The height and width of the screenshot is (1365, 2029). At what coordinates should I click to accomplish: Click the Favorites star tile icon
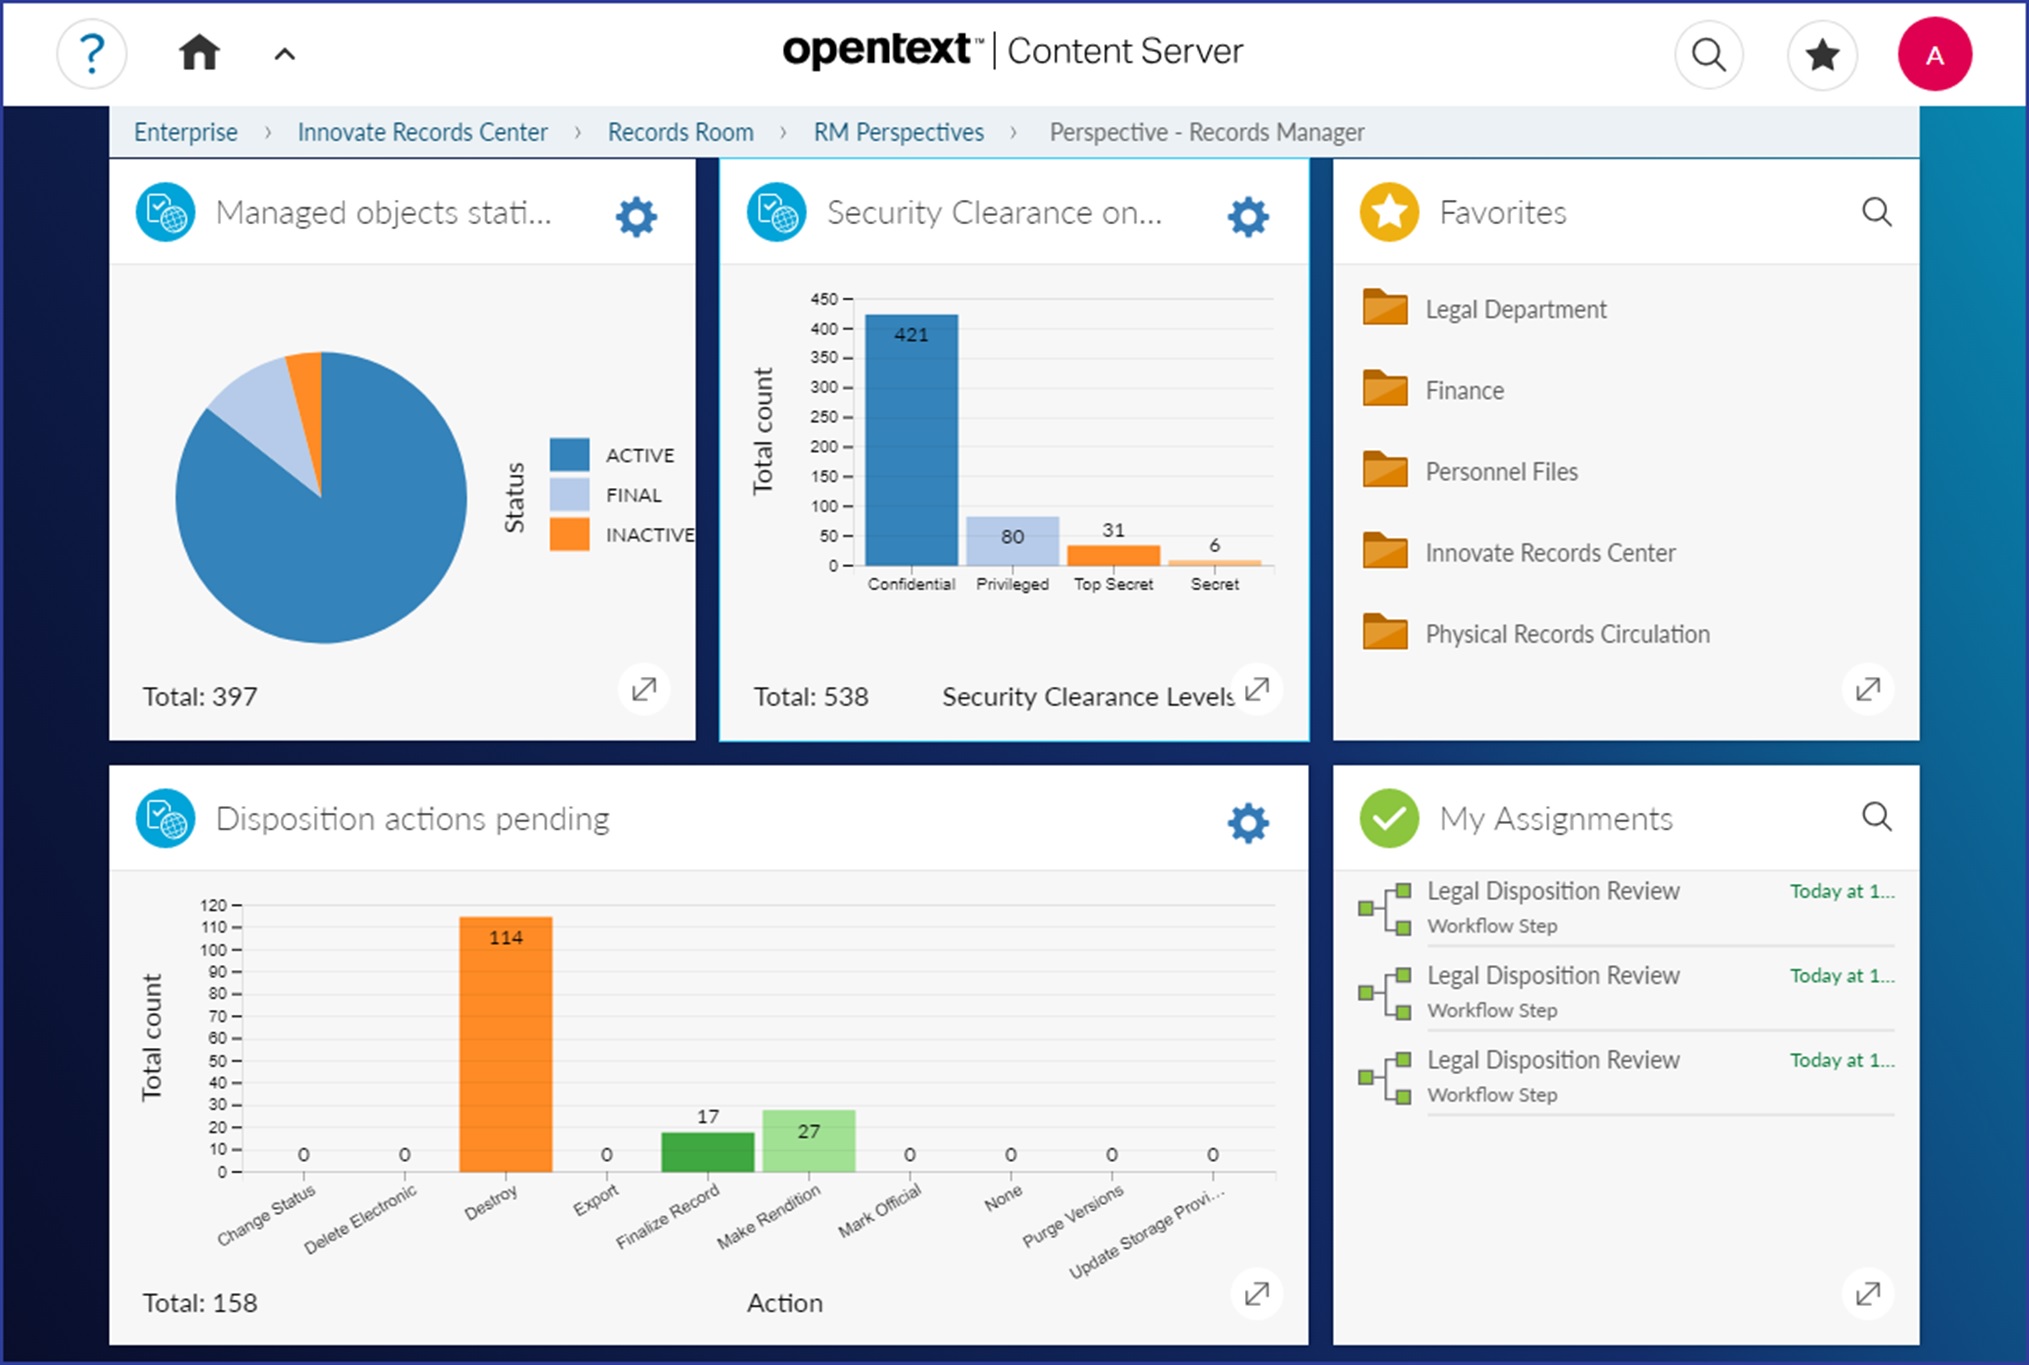(1389, 212)
